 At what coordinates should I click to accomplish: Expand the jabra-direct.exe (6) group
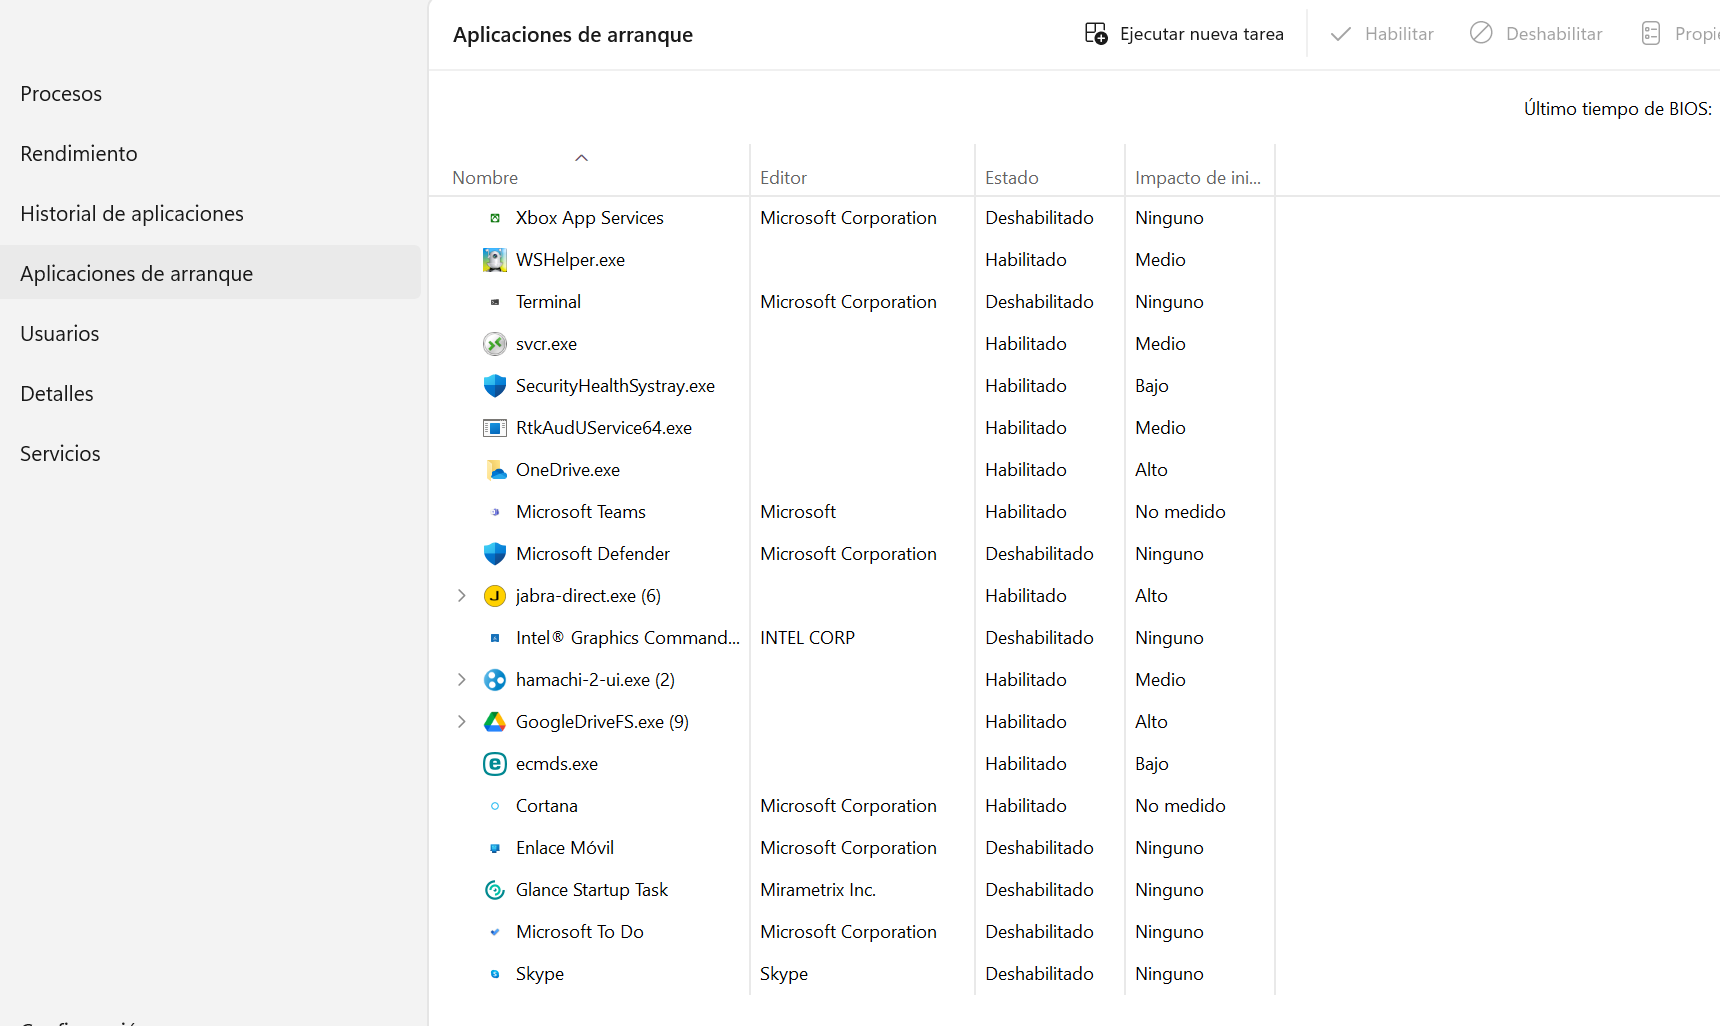461,596
